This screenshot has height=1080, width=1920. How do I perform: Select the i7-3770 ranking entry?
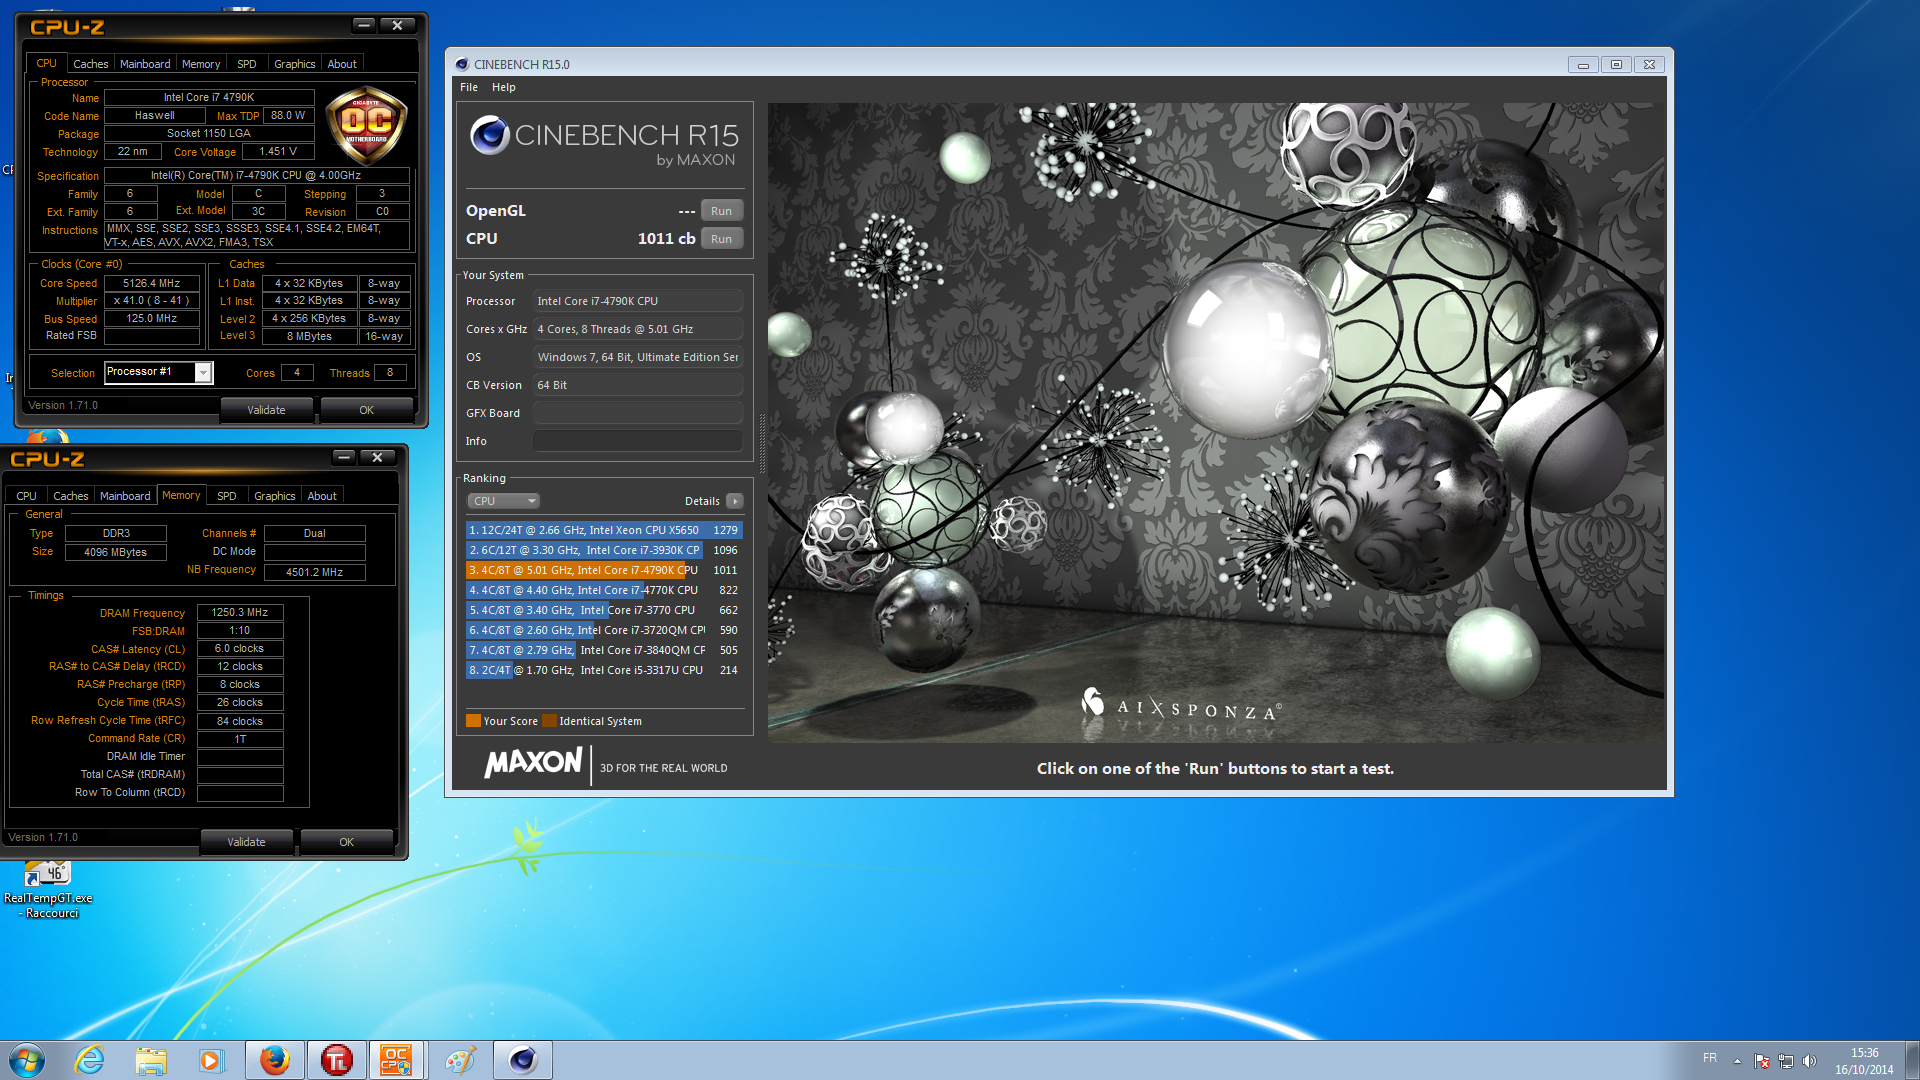[x=604, y=610]
